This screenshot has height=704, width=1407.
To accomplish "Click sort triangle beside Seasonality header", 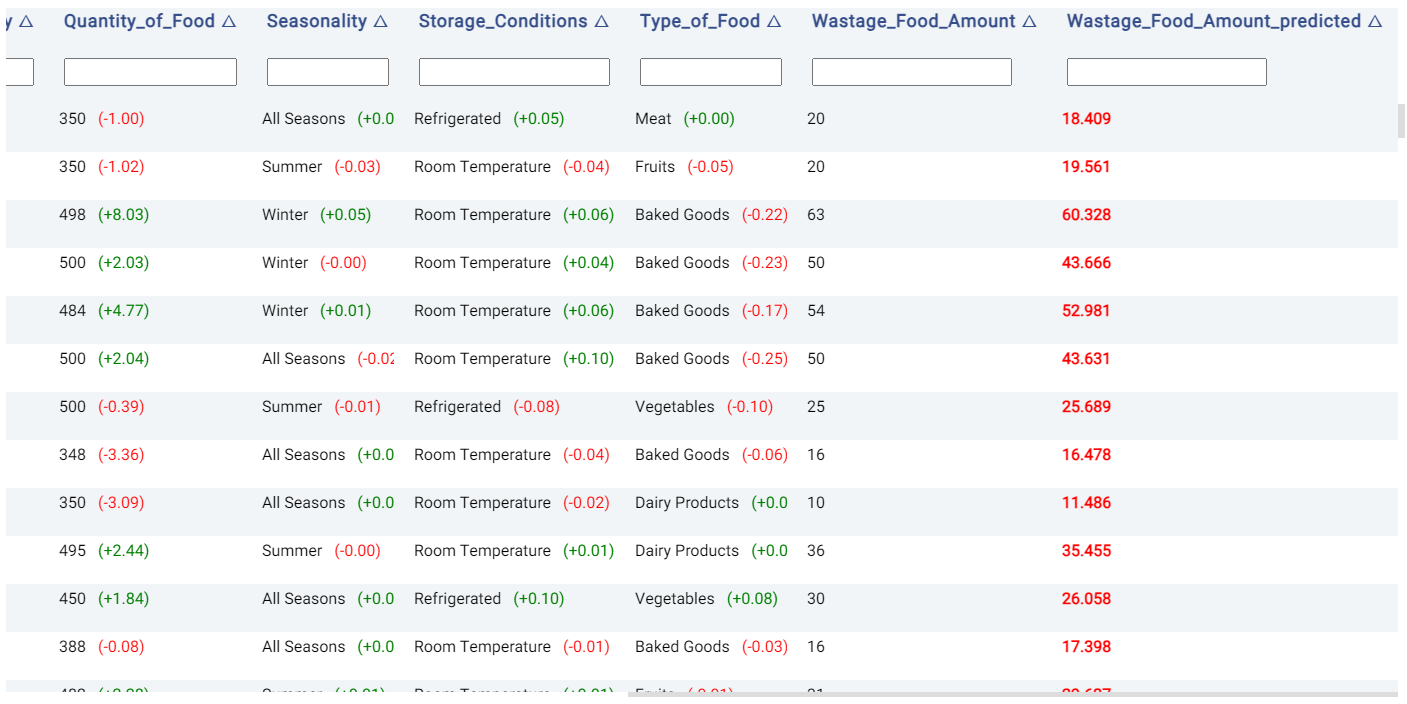I will tap(380, 21).
